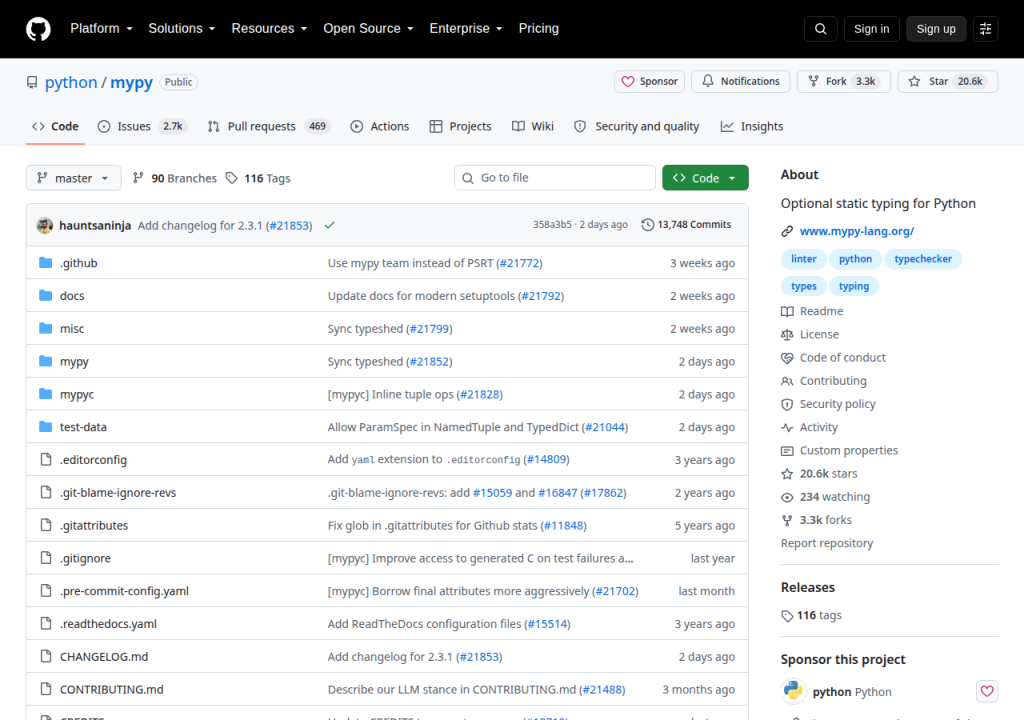Open the command palette icon next to Sign up

tap(985, 29)
